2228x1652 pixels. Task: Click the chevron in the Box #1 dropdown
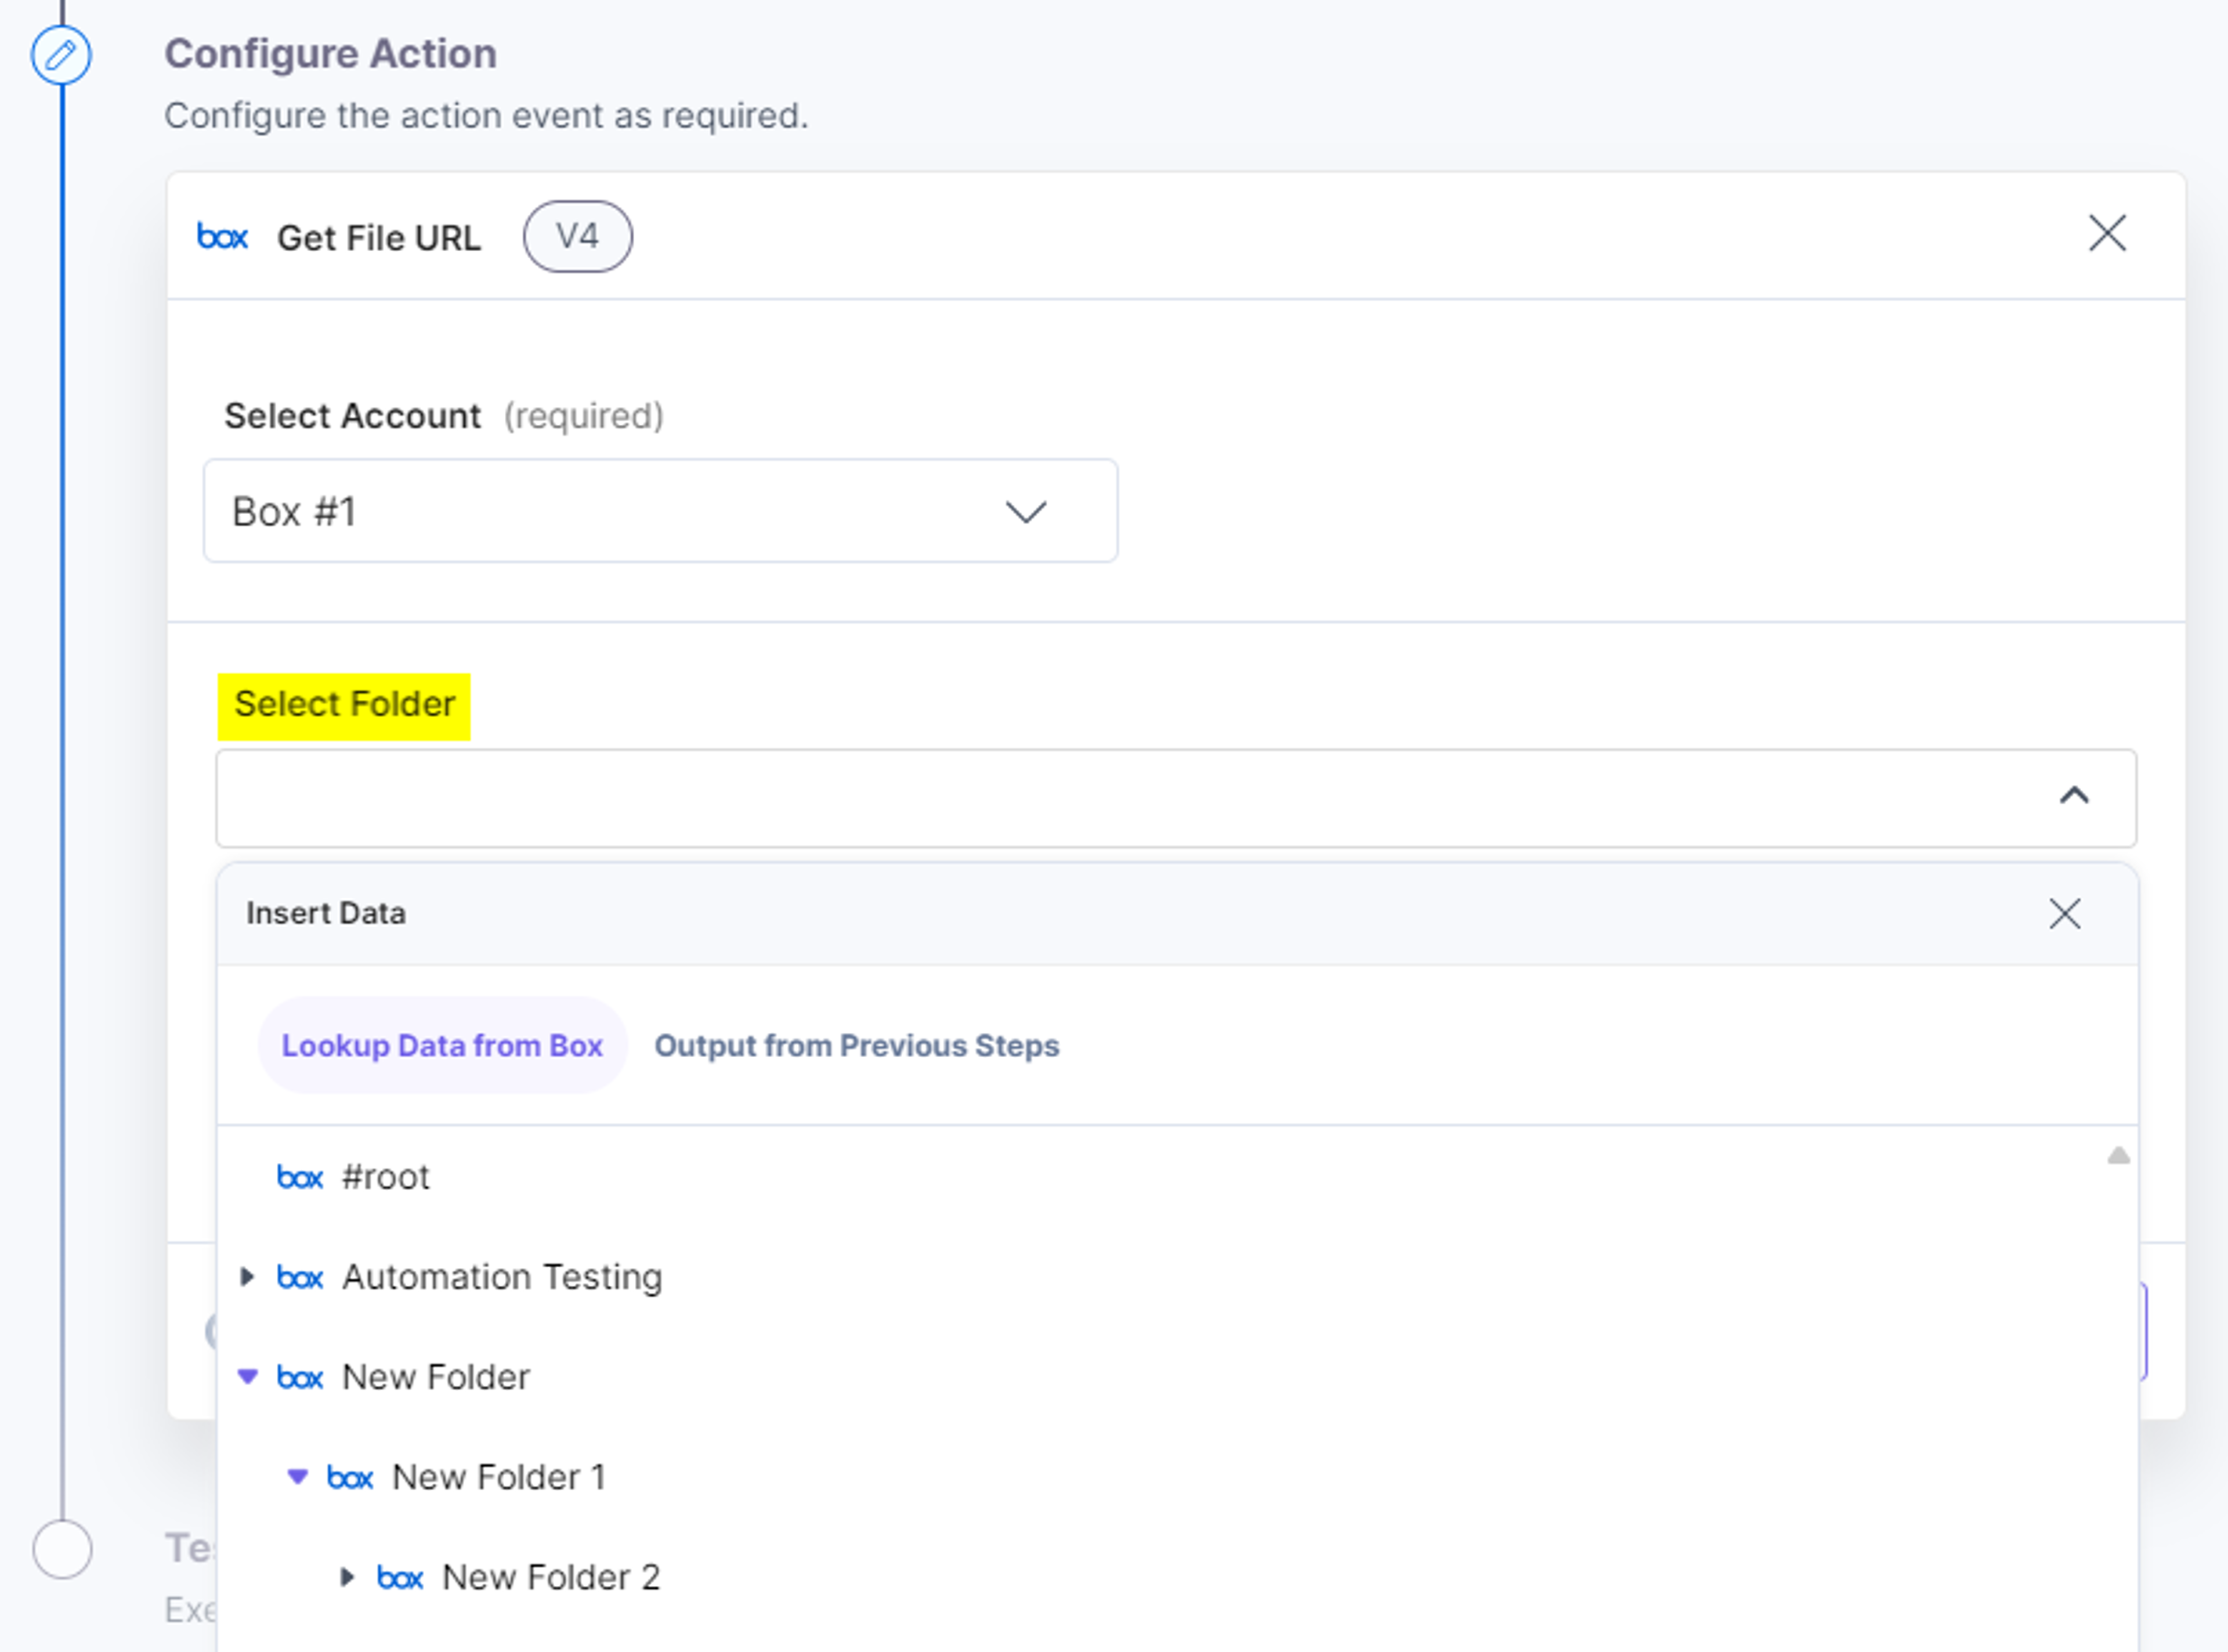pos(1025,512)
